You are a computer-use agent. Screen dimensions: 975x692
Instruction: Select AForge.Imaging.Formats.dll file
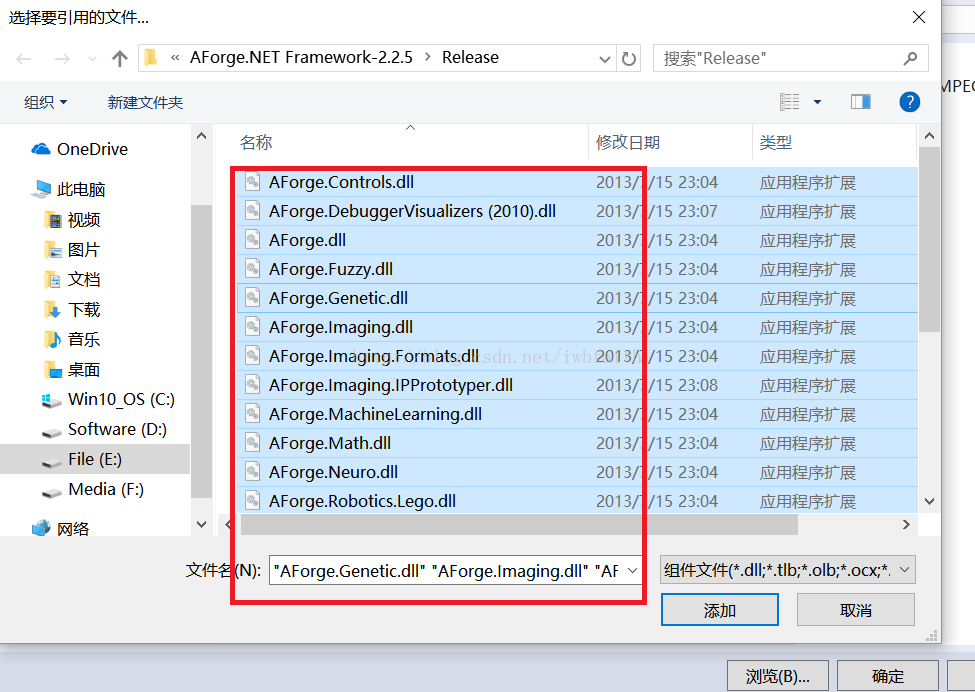(577, 356)
